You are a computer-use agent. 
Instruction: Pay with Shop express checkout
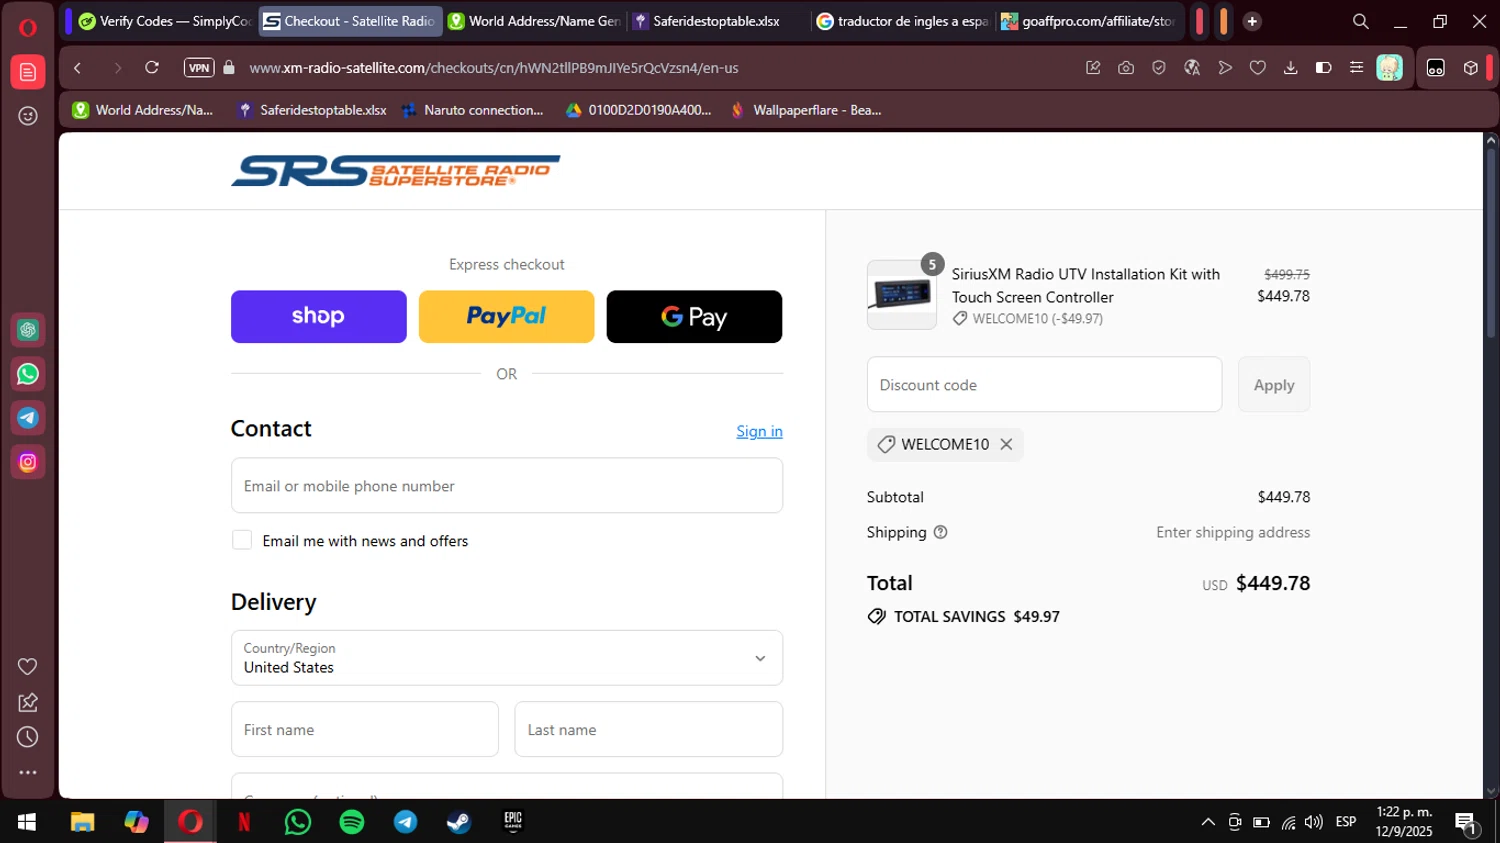(x=319, y=317)
